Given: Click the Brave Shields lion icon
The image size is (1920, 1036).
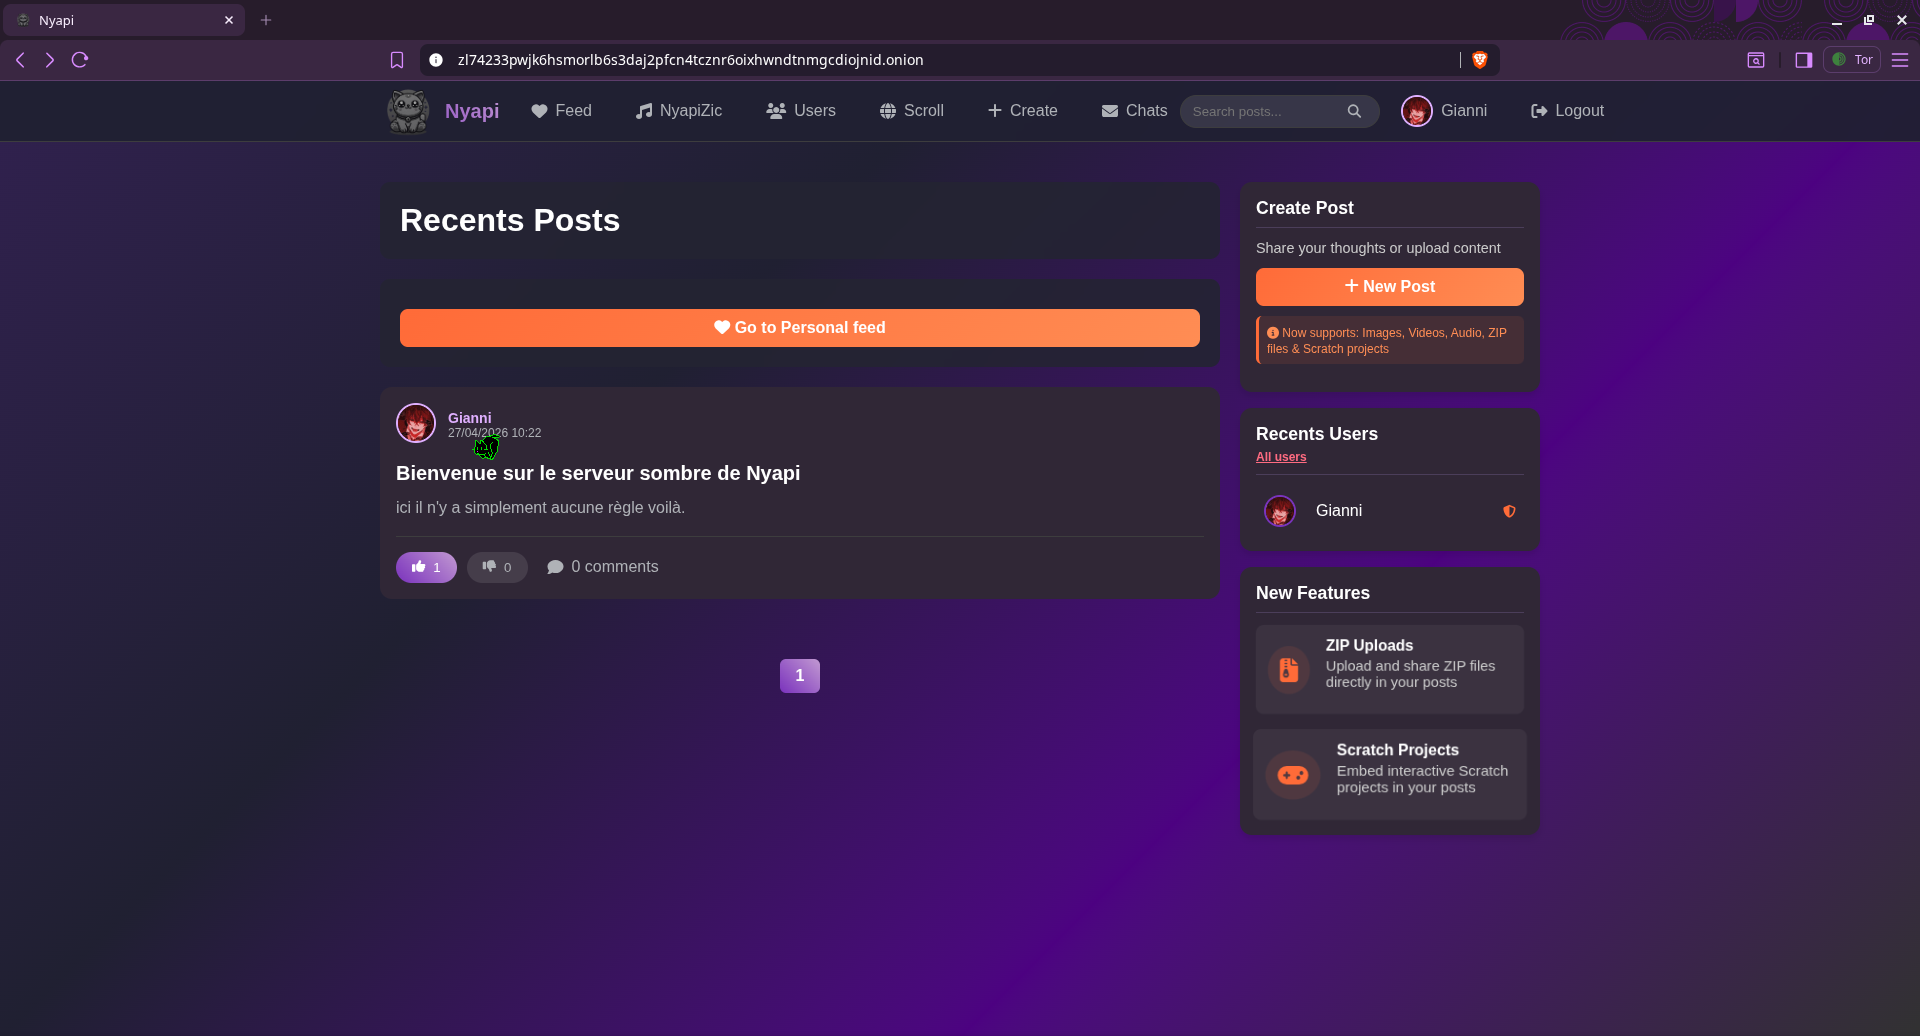Looking at the screenshot, I should [1480, 60].
